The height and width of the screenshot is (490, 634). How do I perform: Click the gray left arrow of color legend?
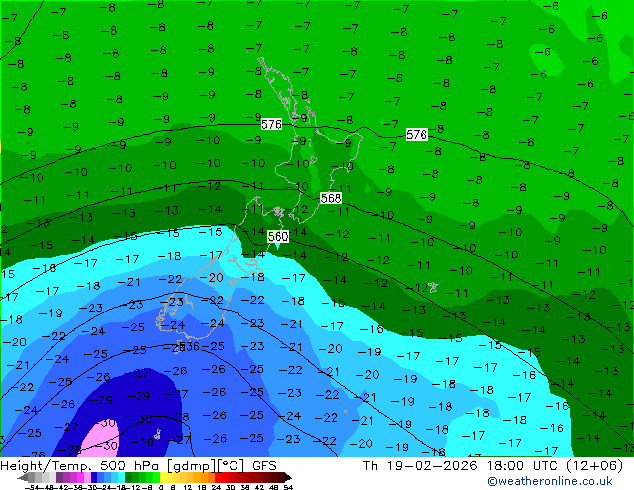(x=23, y=478)
